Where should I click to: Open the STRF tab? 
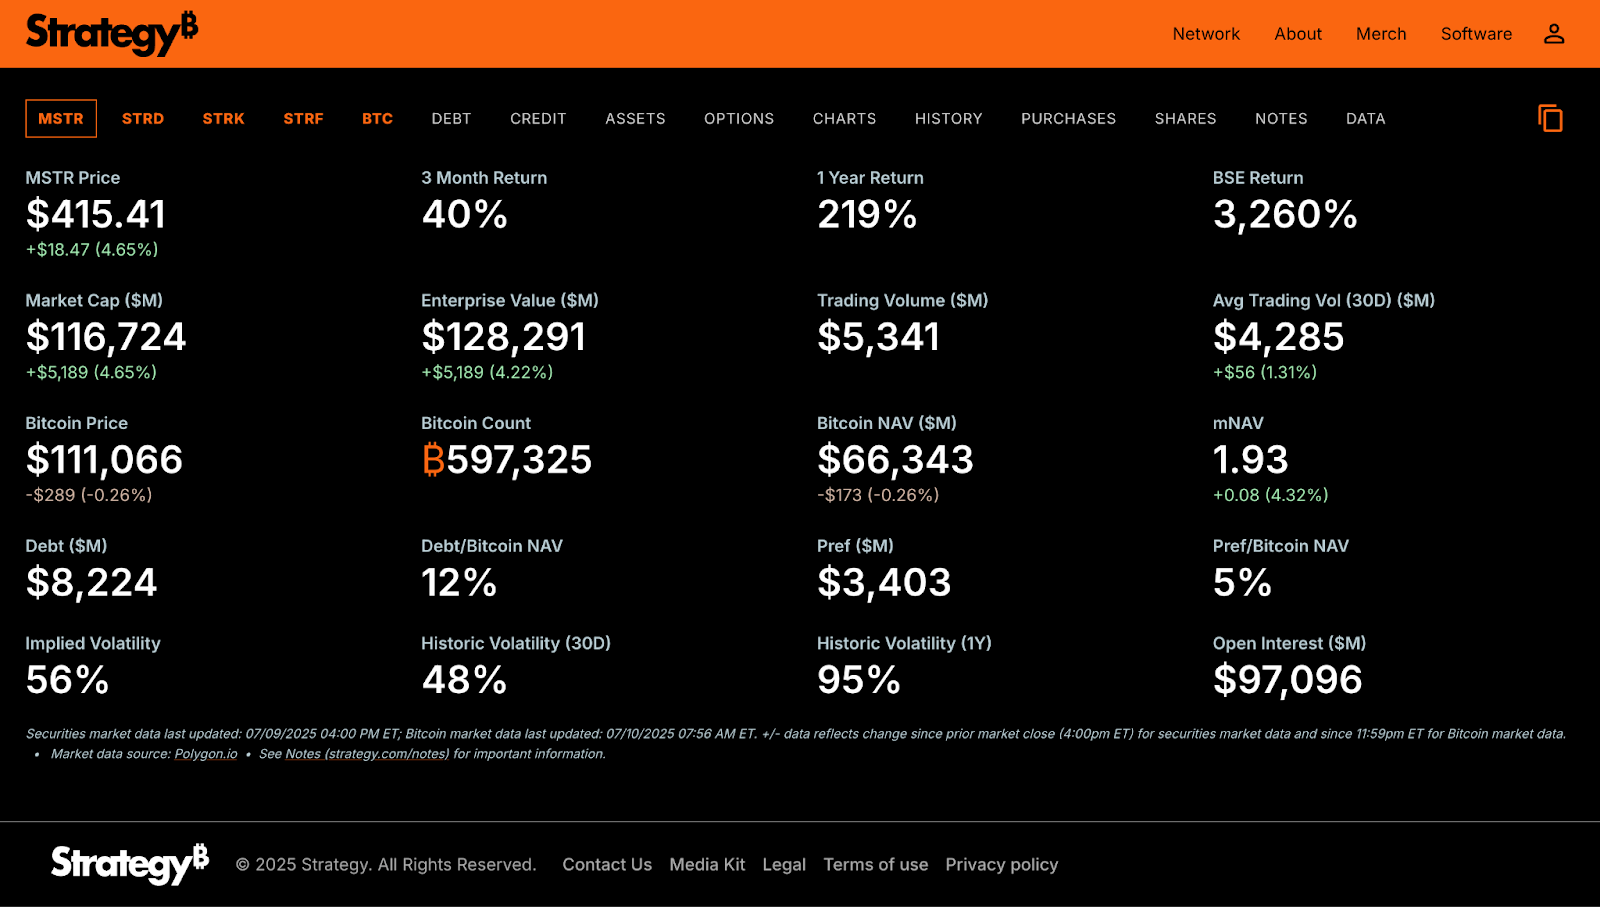(303, 118)
